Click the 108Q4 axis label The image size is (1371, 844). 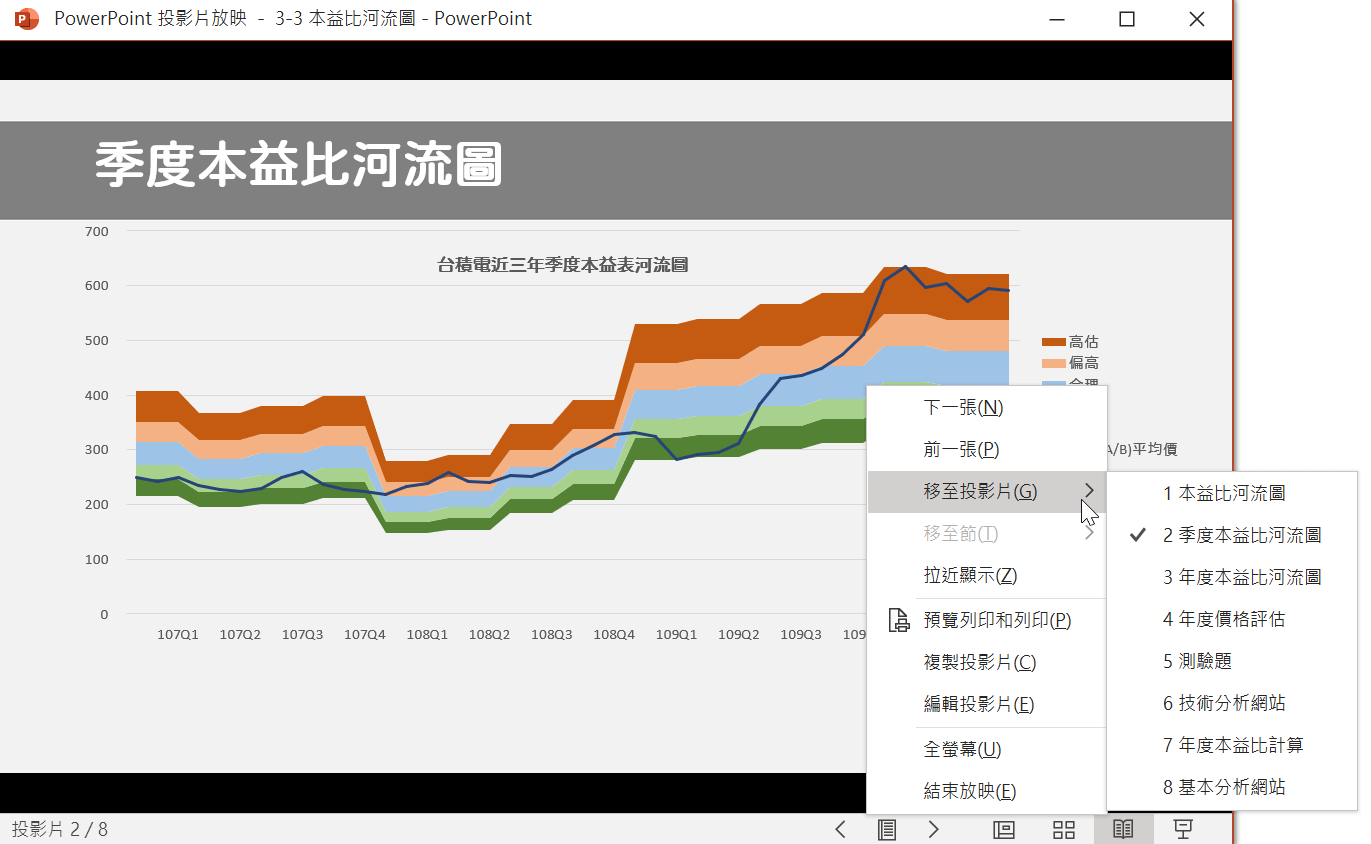tap(614, 634)
